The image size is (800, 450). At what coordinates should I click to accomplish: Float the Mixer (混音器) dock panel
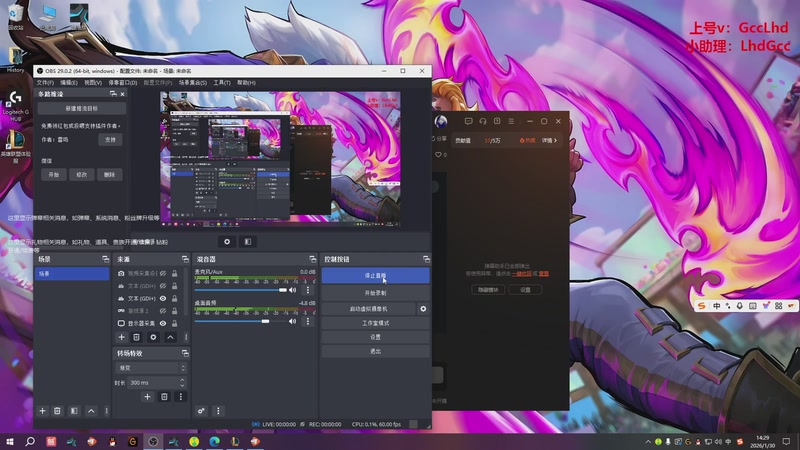click(x=313, y=259)
